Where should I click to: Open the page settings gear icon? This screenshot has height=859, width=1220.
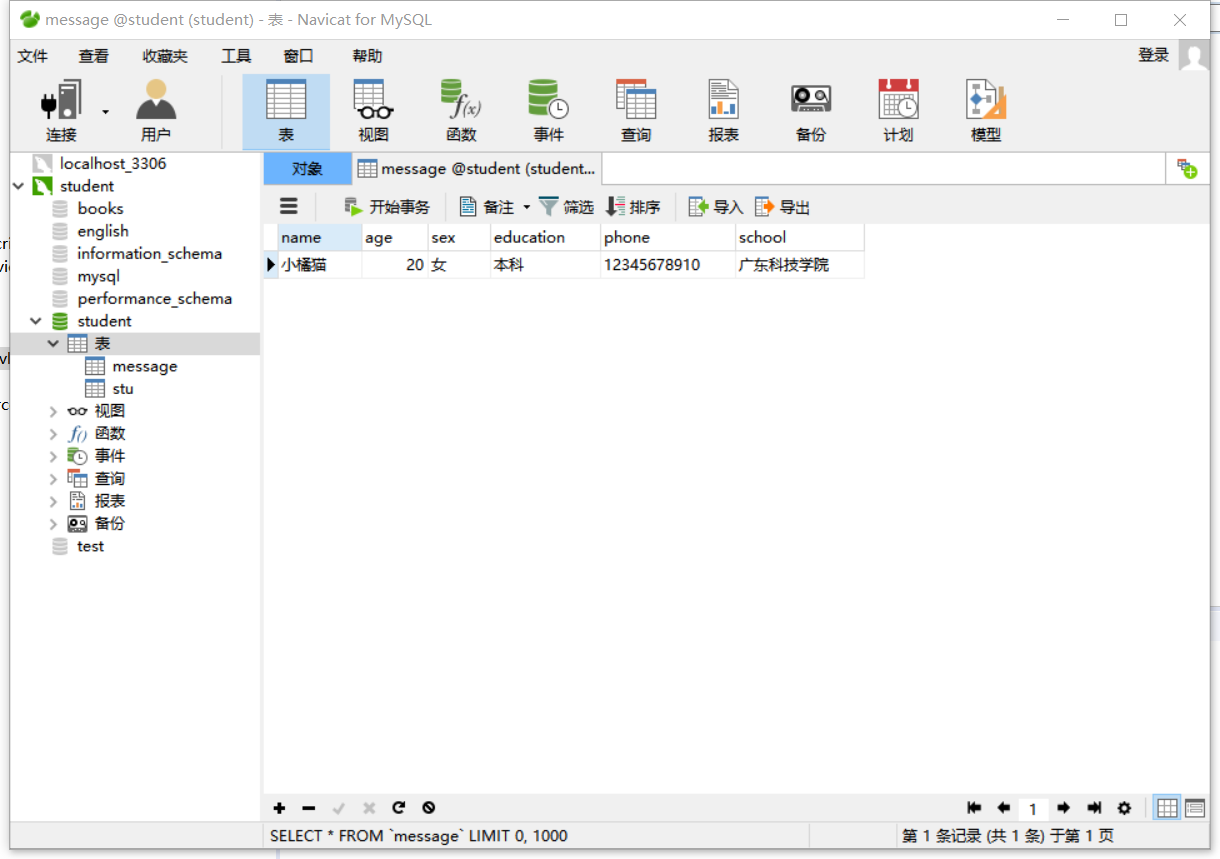click(x=1124, y=808)
